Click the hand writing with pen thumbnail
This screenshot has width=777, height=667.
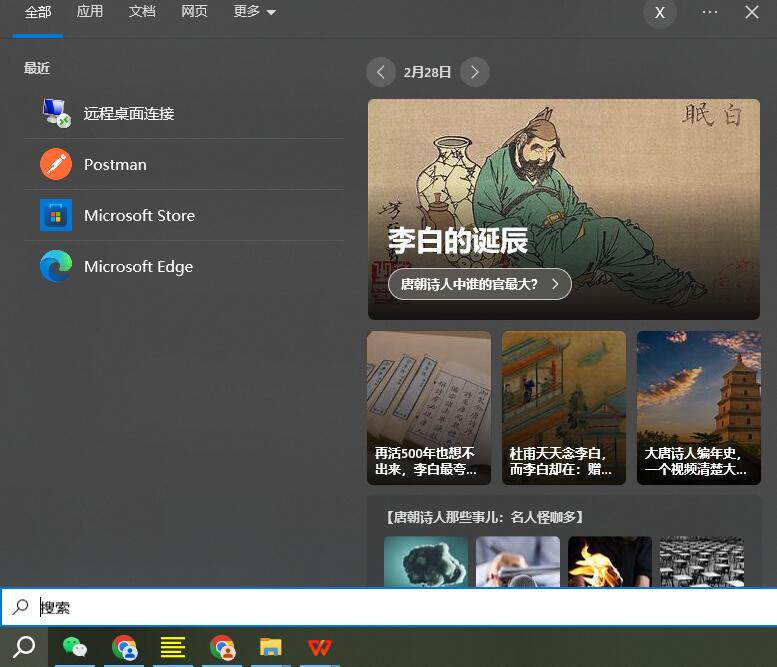point(518,561)
